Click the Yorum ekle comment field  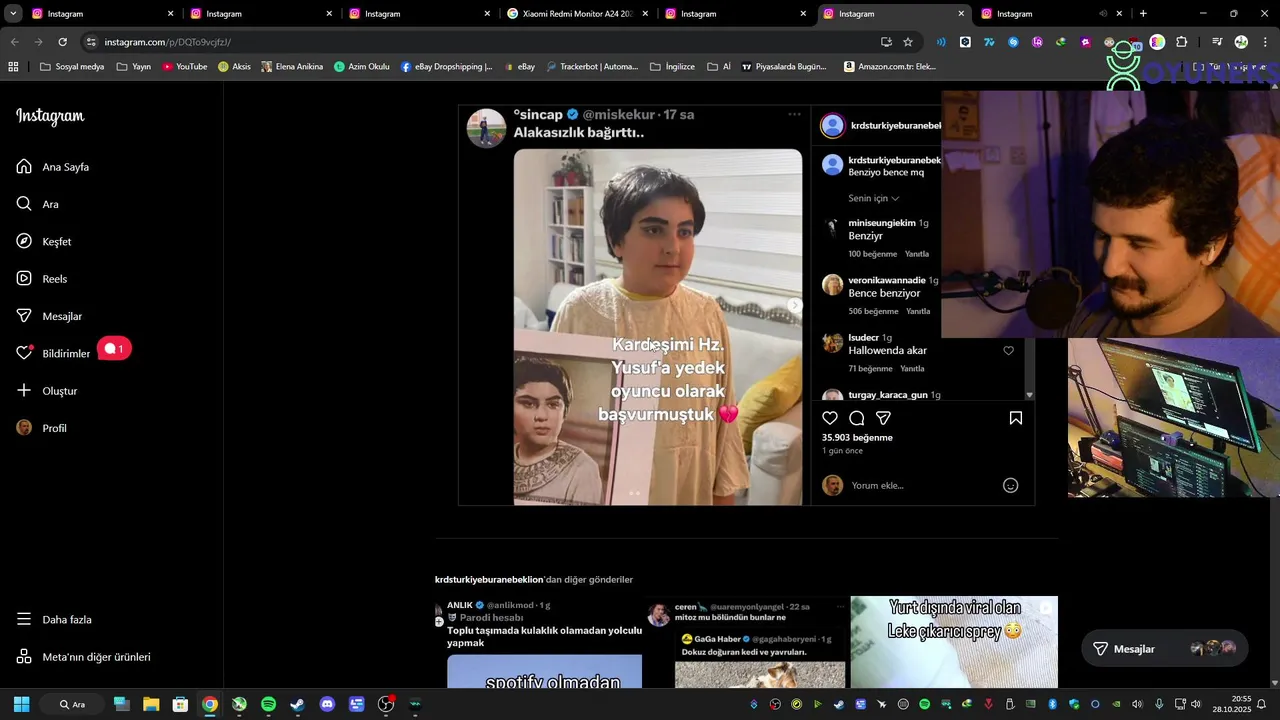click(920, 485)
